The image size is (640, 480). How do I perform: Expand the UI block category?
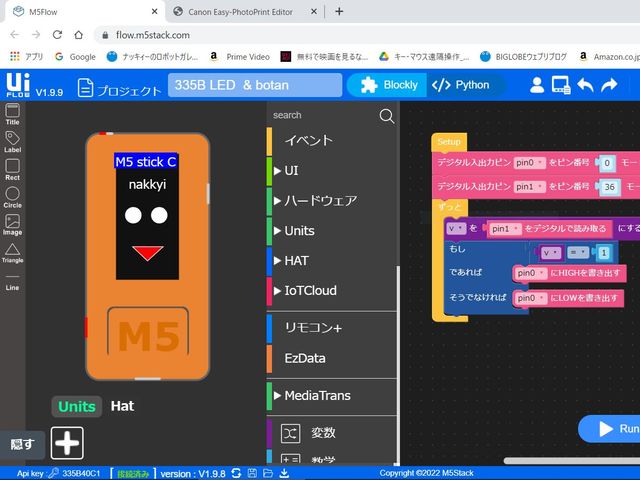pyautogui.click(x=332, y=171)
